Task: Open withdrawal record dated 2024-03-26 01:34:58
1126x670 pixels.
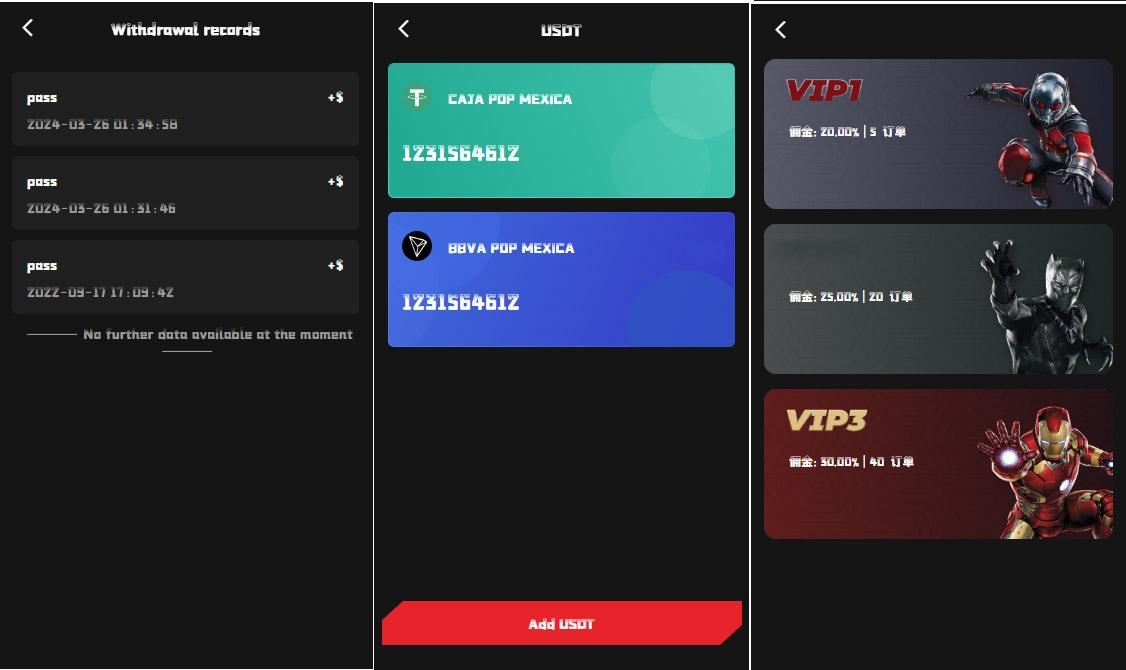Action: 185,109
